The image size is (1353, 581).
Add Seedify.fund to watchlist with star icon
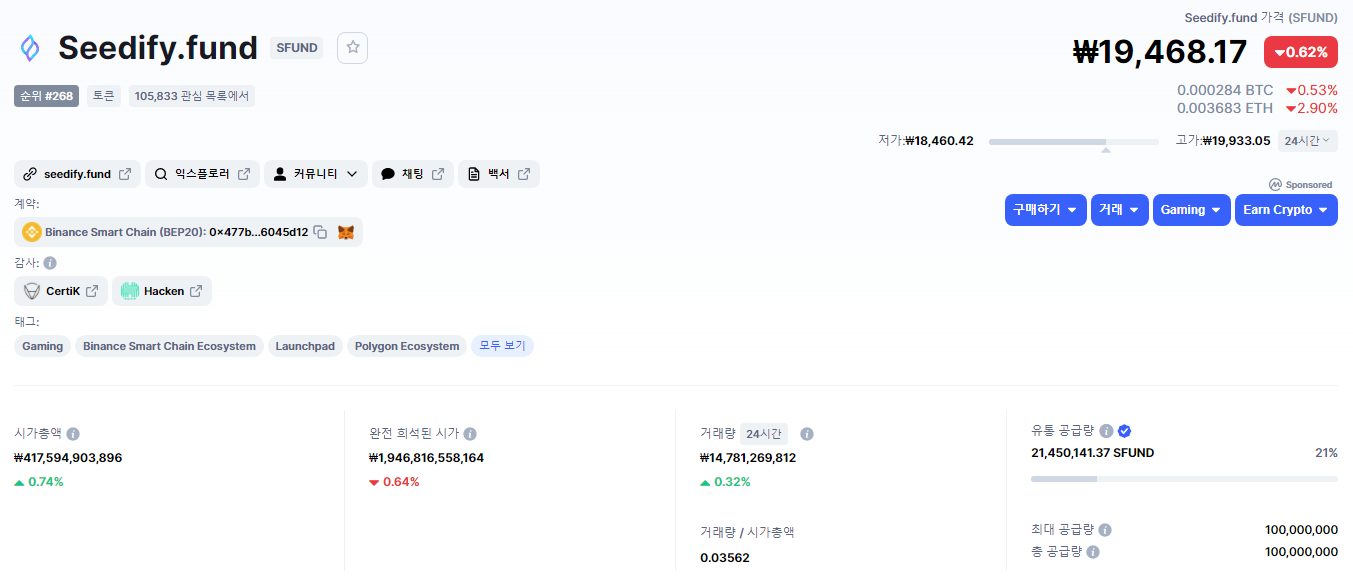[x=352, y=48]
